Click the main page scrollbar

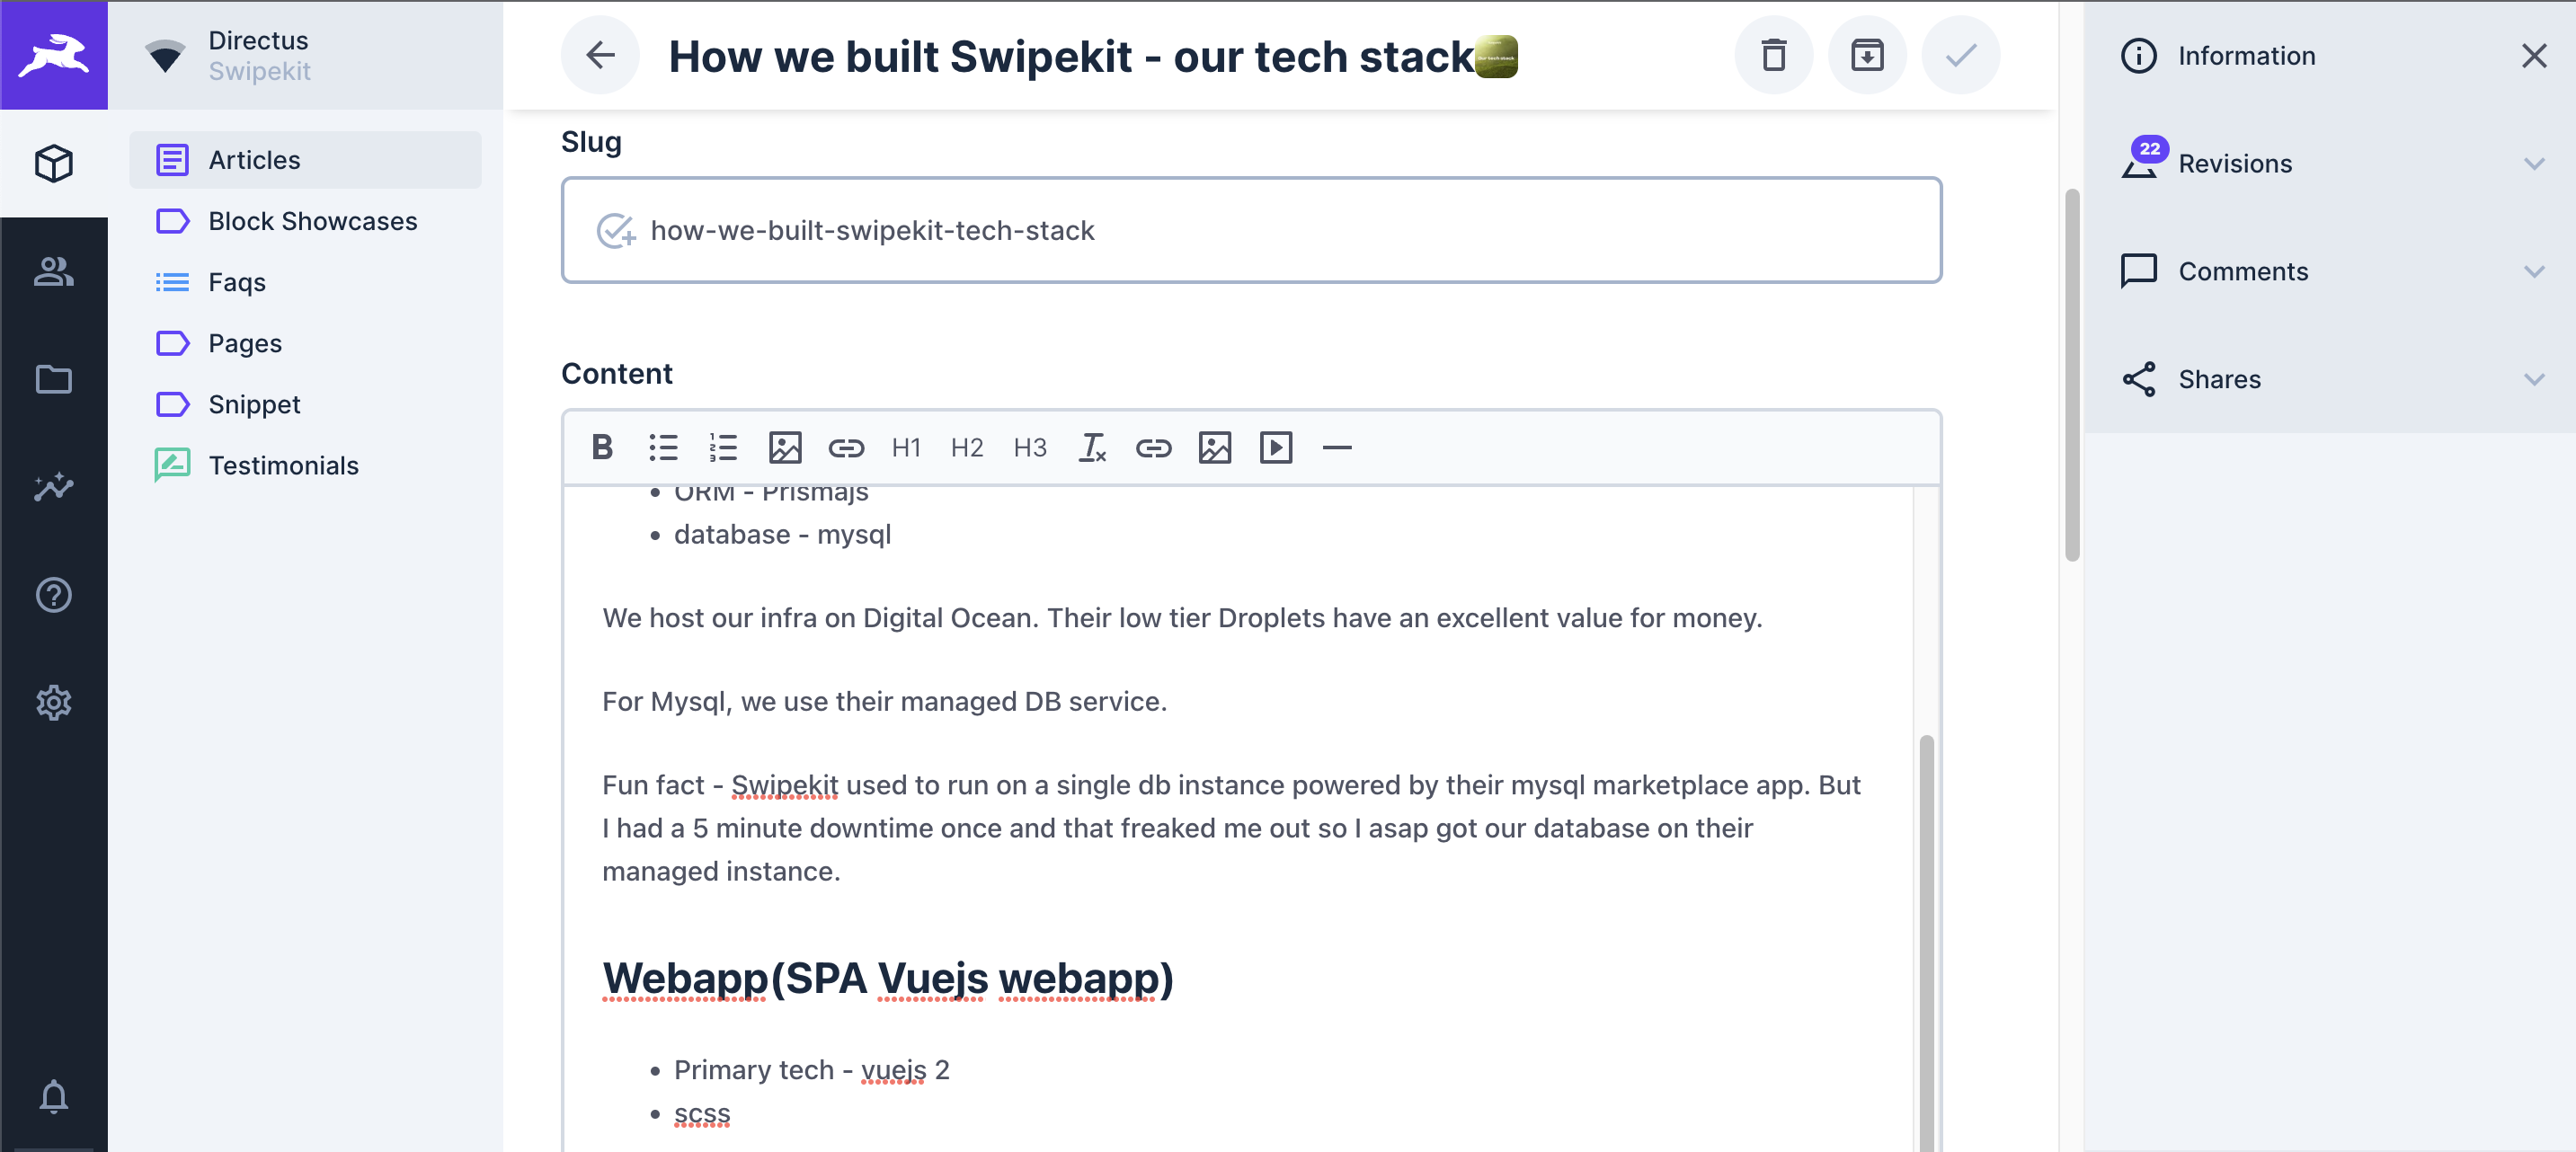2072,375
